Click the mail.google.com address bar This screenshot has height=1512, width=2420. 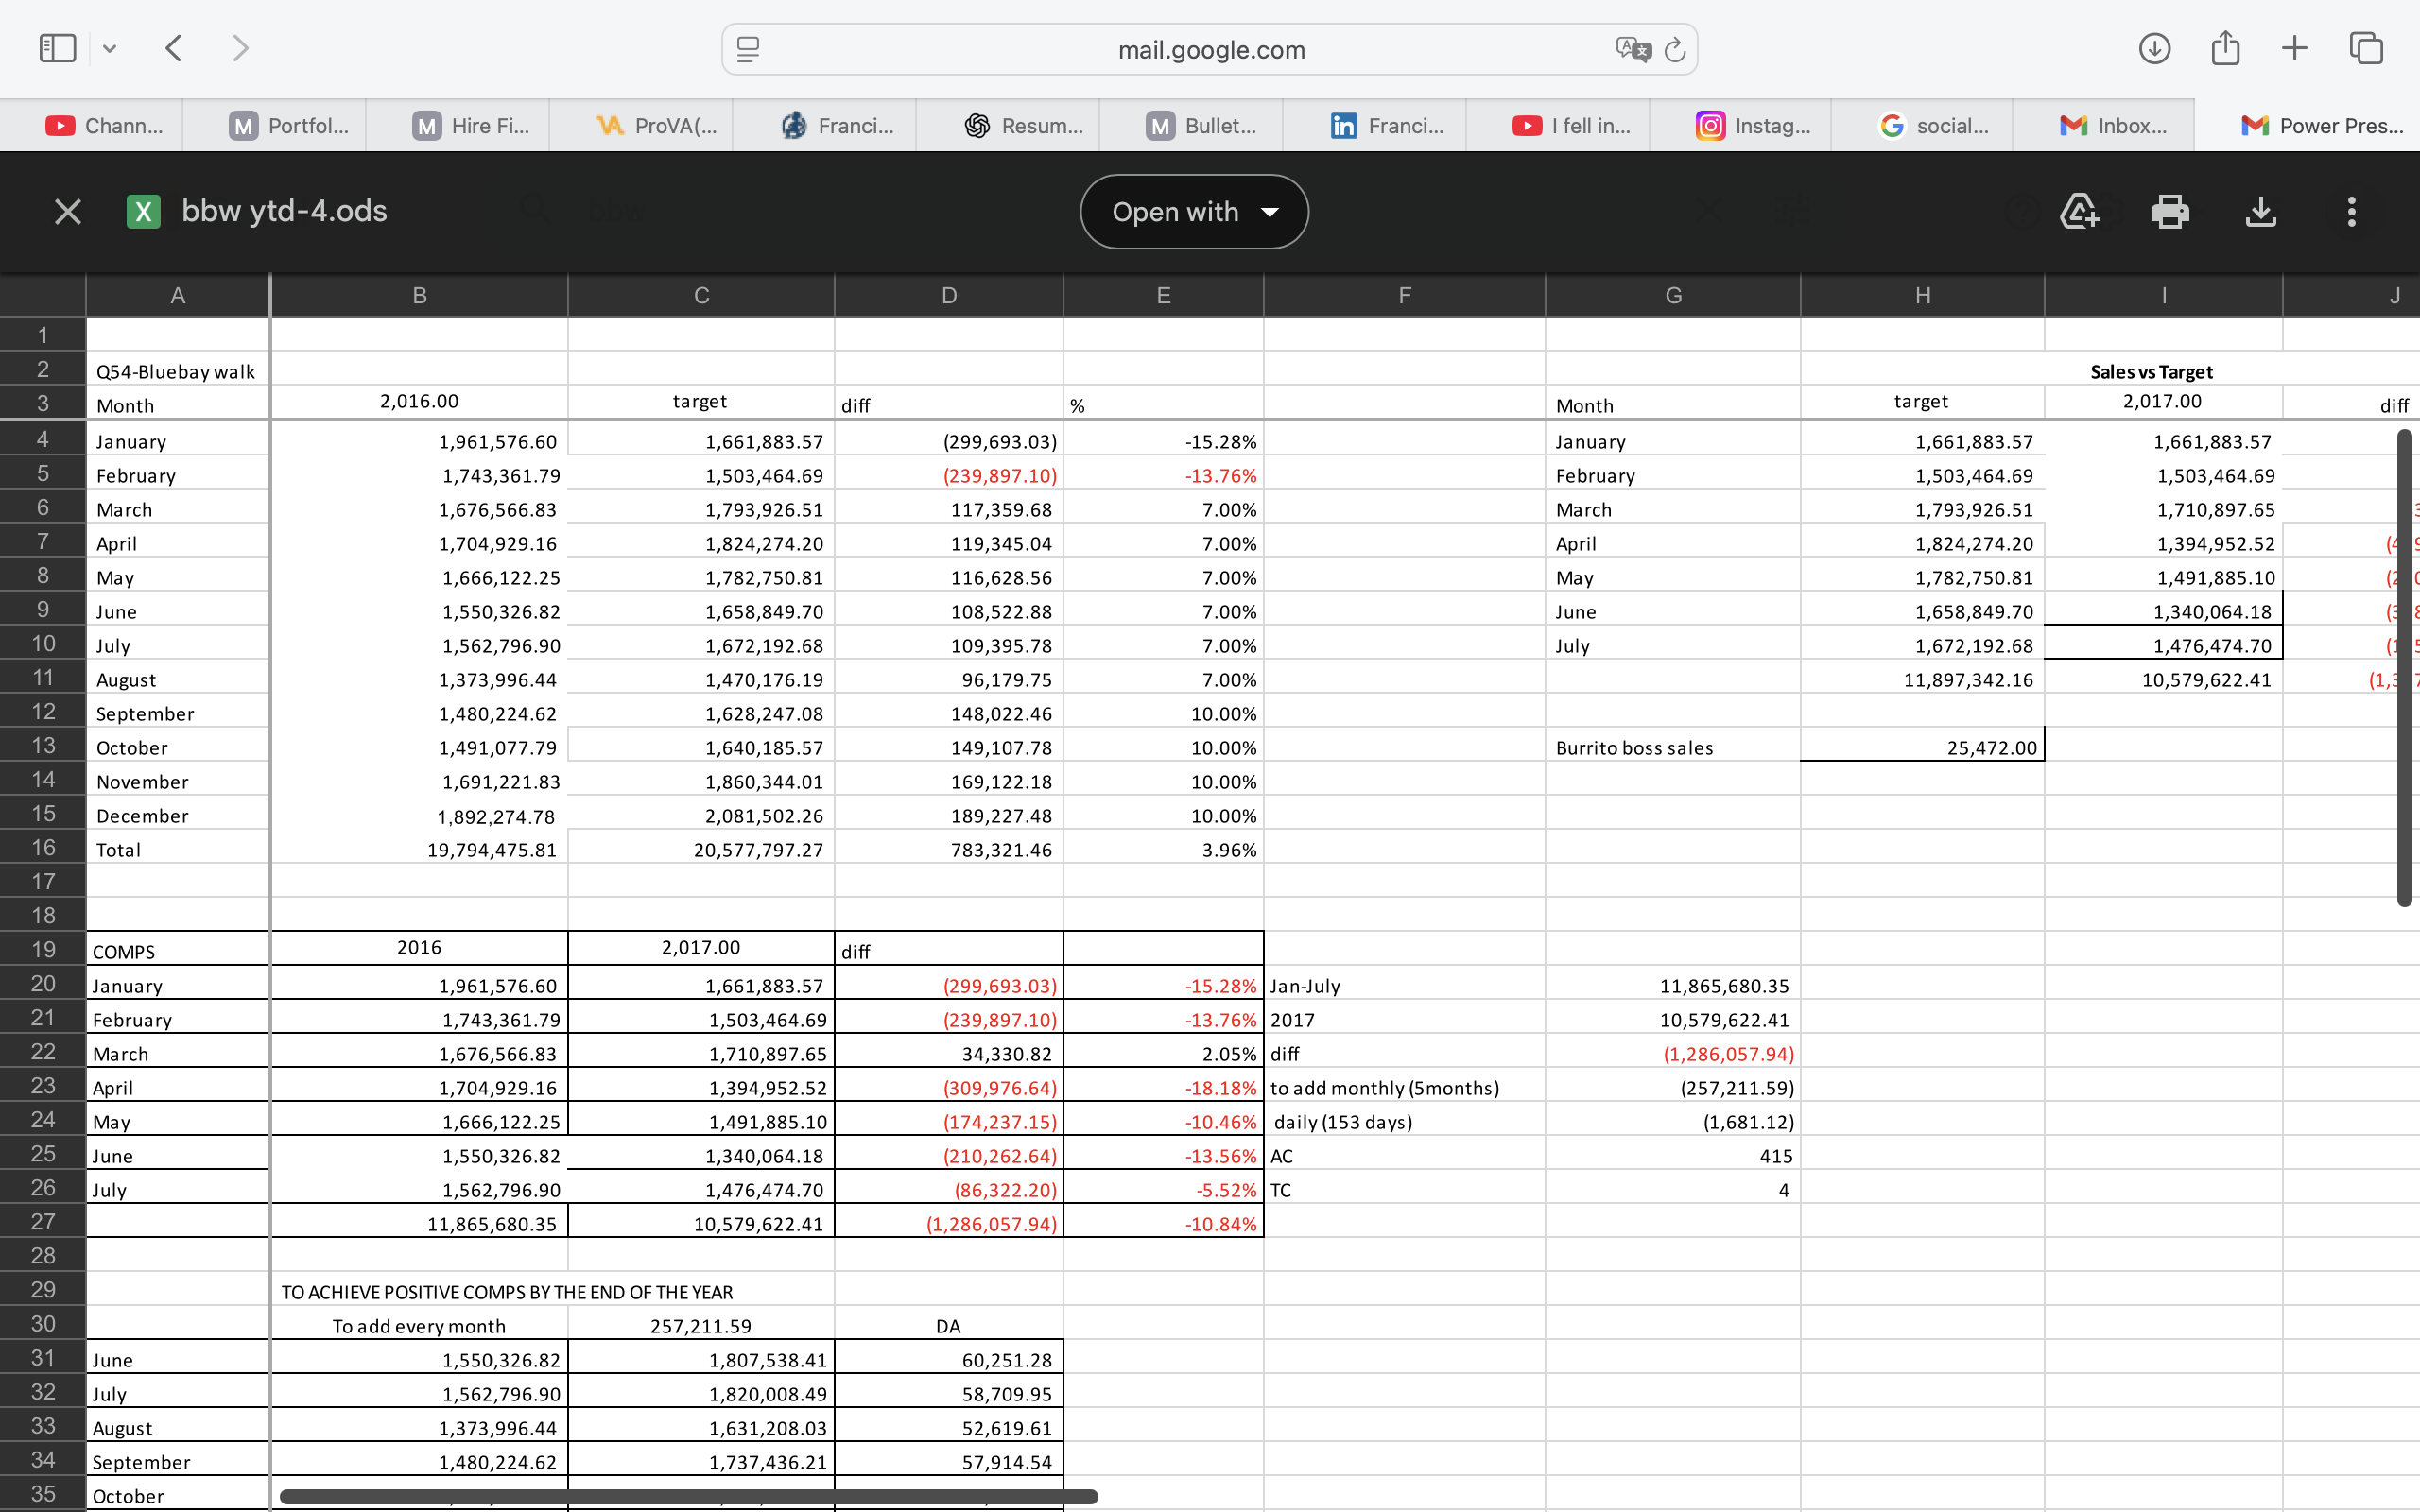1210,49
